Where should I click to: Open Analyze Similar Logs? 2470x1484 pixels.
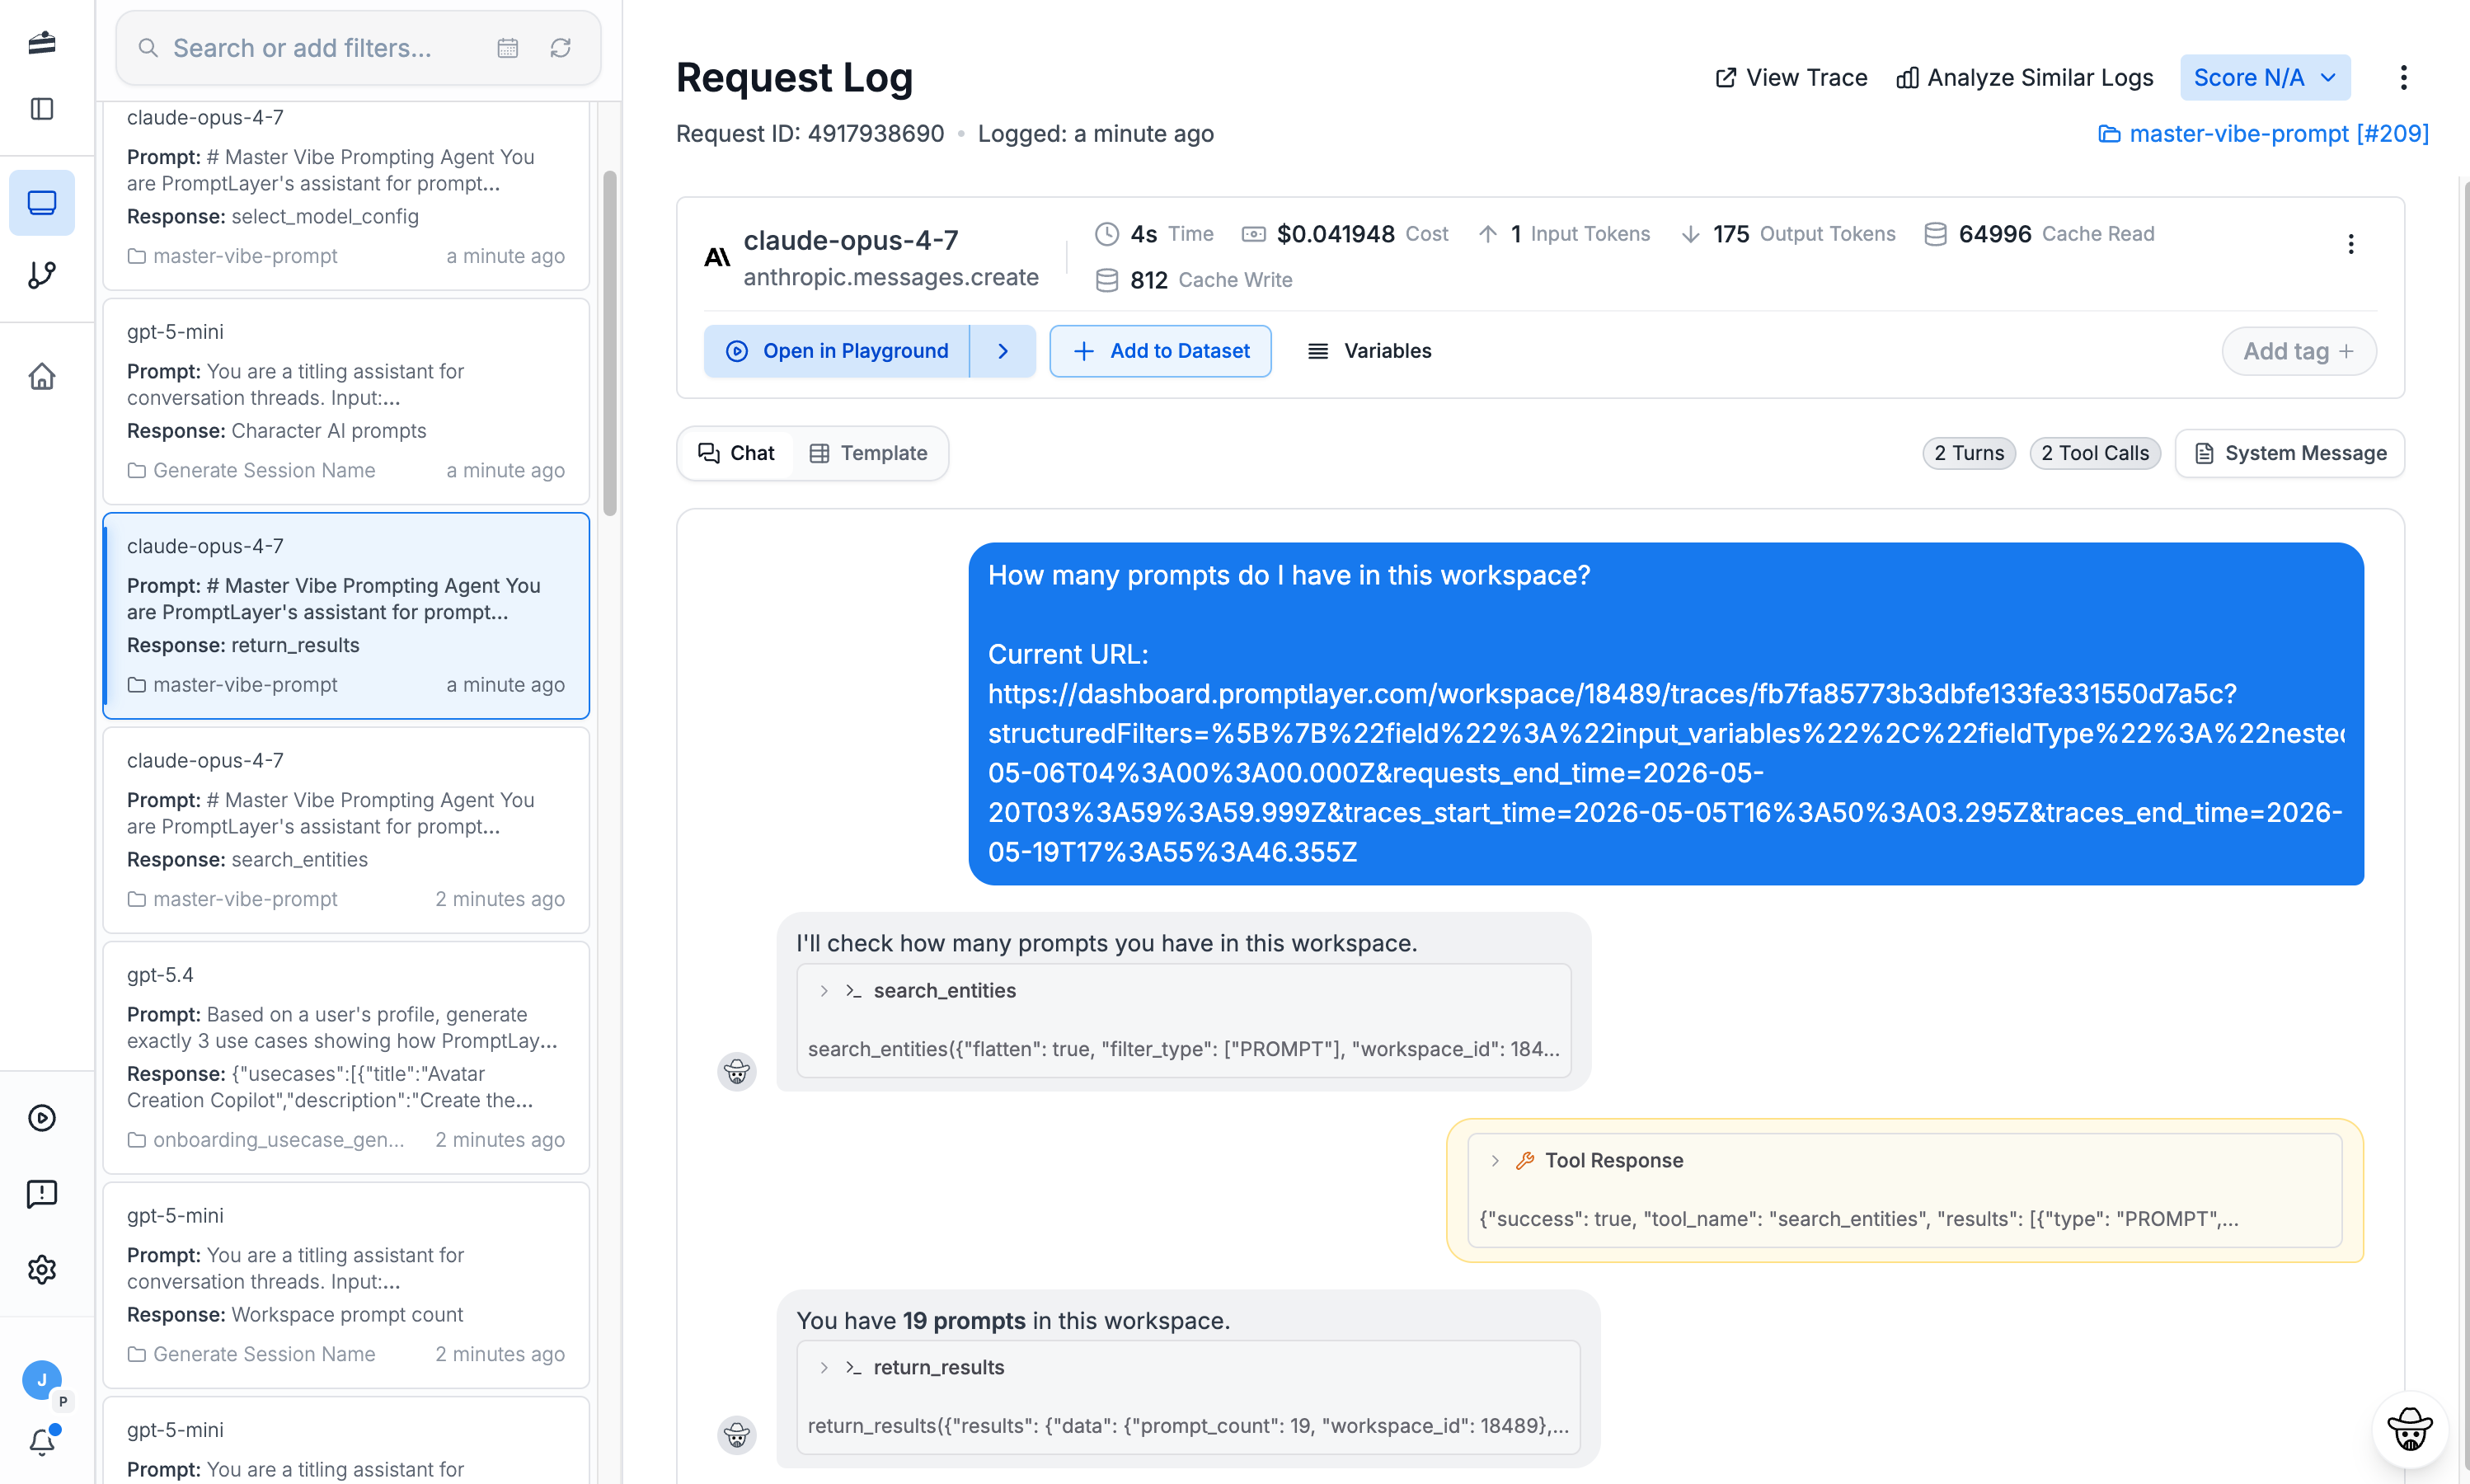[2024, 77]
